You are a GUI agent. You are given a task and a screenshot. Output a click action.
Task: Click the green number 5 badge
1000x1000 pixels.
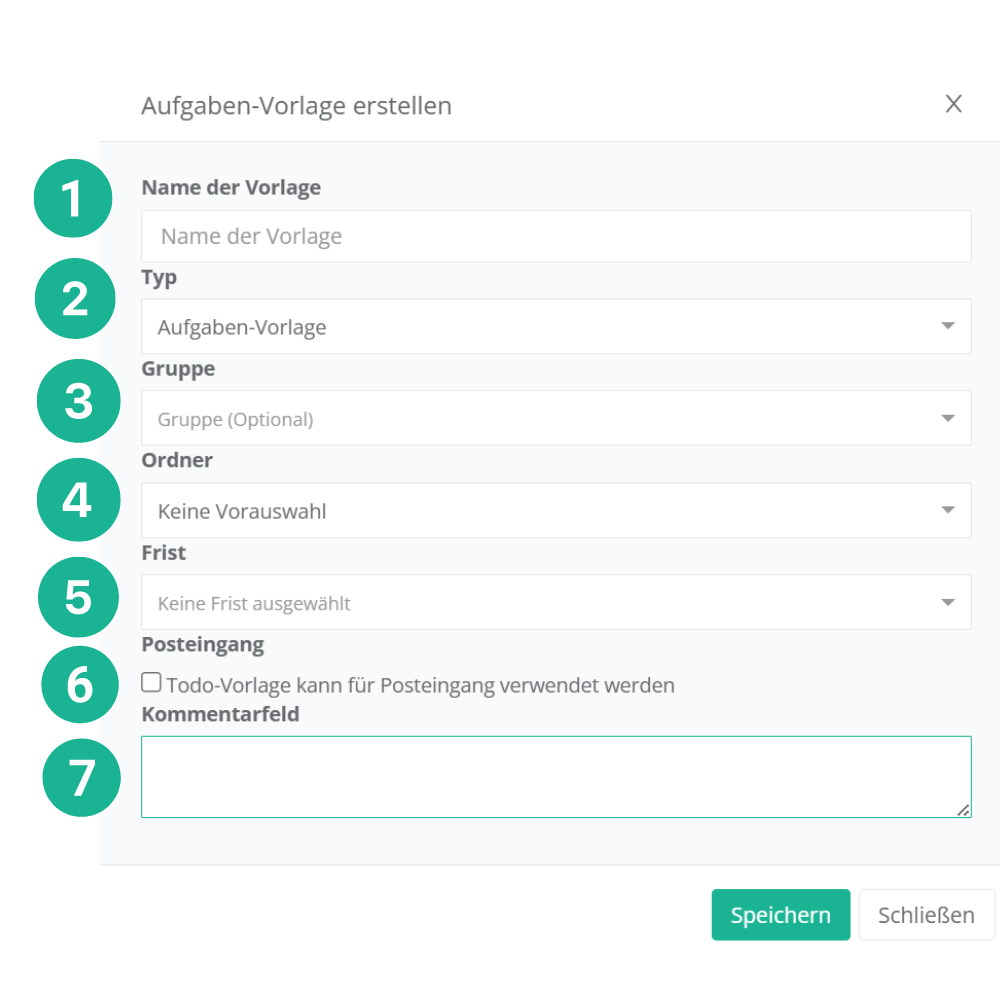[x=78, y=597]
